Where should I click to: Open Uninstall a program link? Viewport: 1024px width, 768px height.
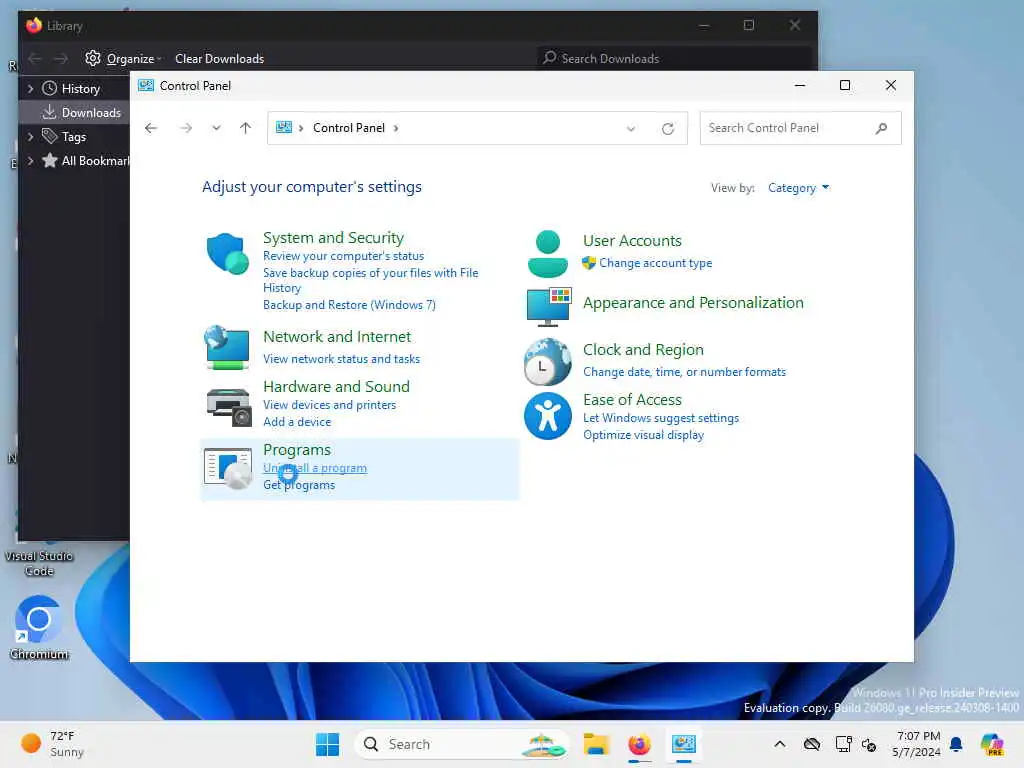[315, 468]
